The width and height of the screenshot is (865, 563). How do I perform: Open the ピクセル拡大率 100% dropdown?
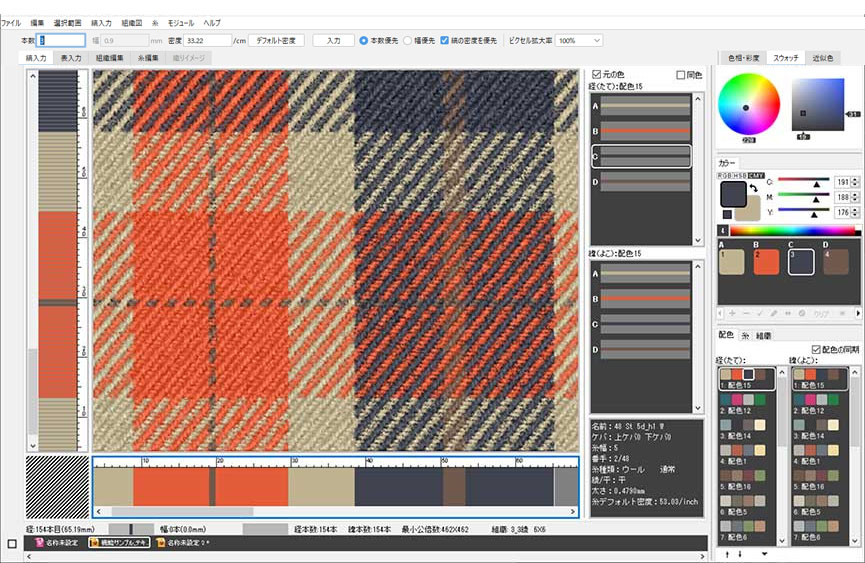click(579, 41)
